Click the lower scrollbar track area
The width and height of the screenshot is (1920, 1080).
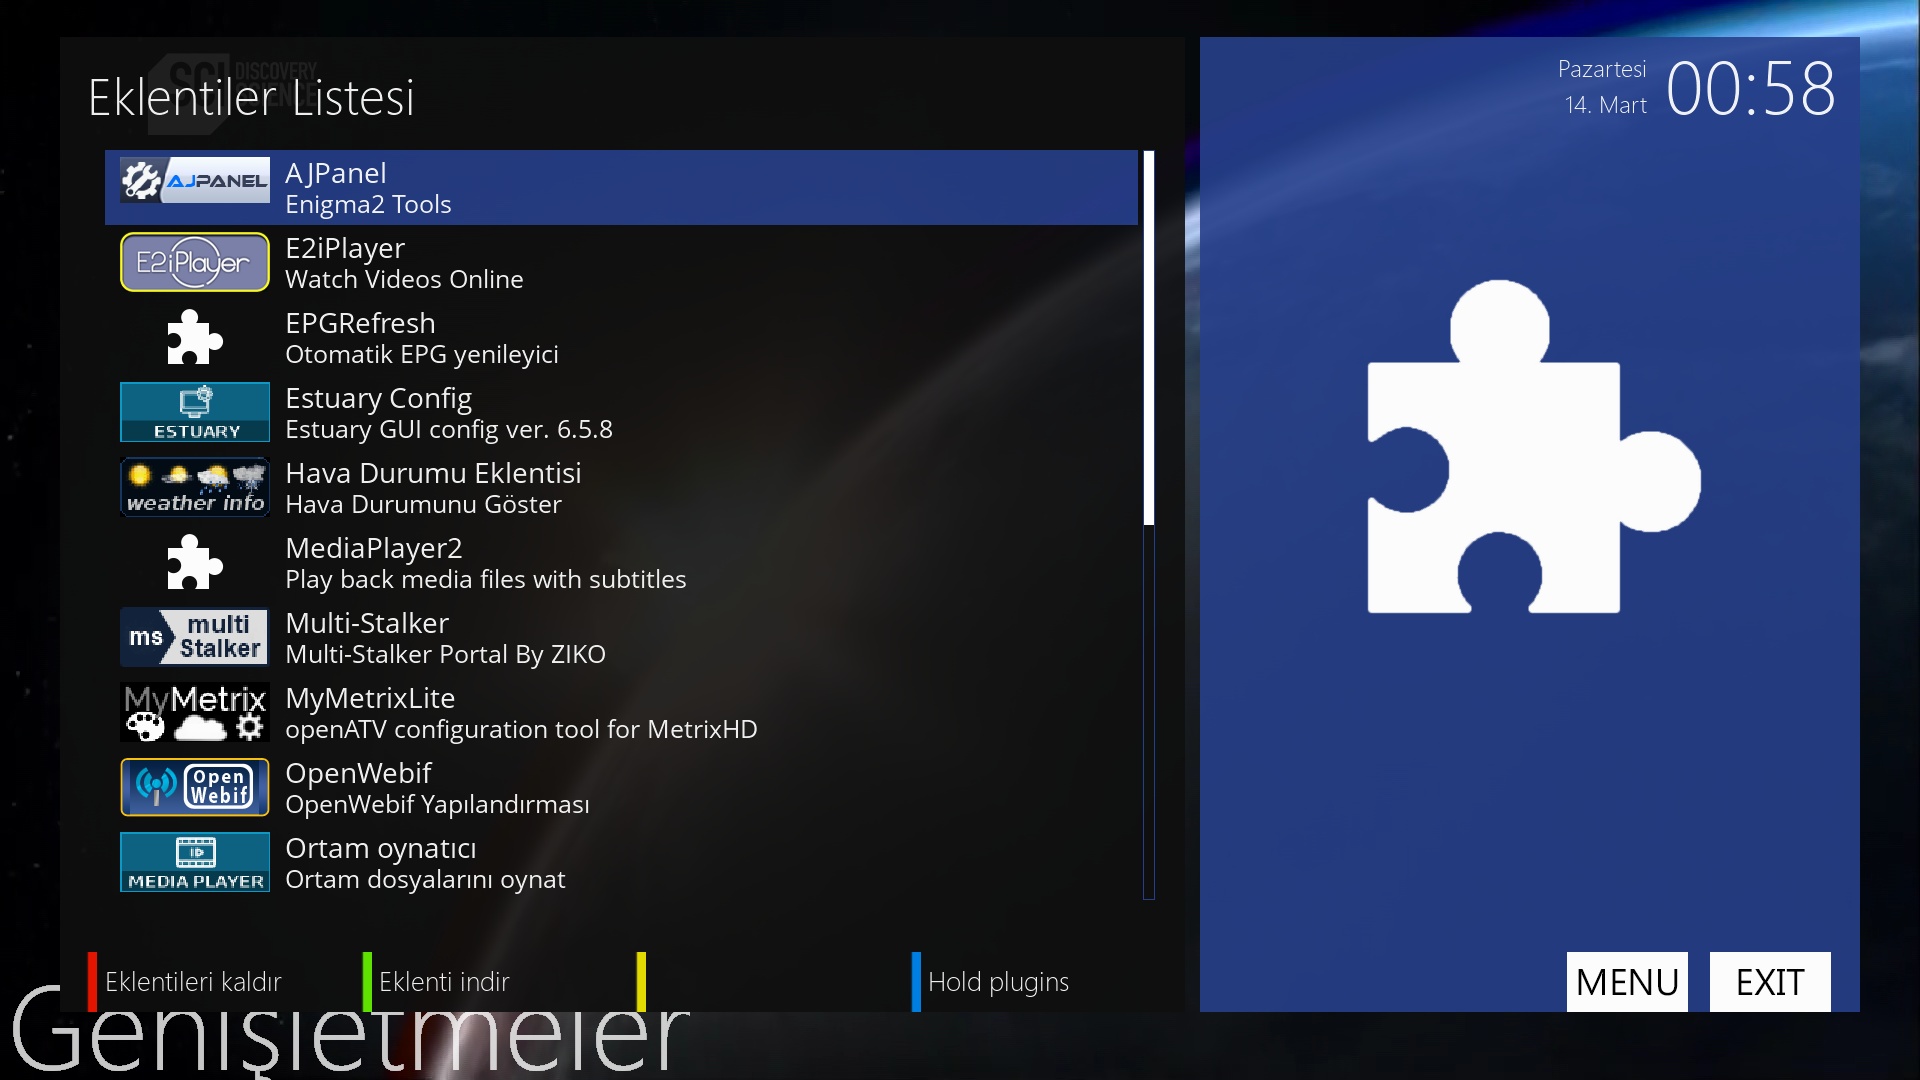(x=1149, y=712)
